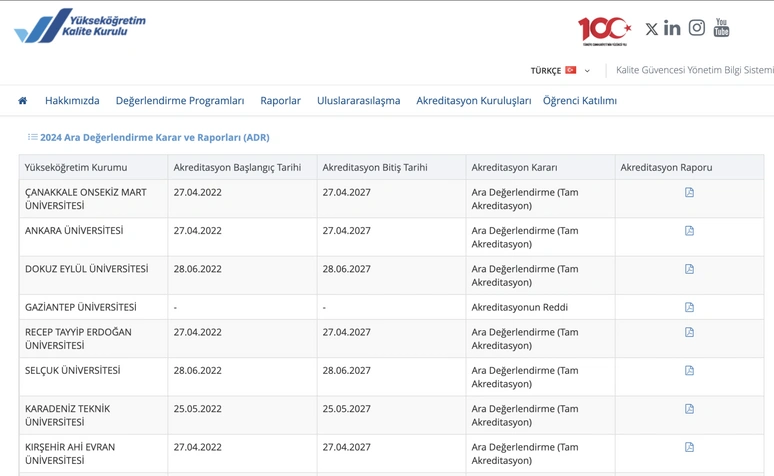Open the X (Twitter) social icon

(x=651, y=29)
